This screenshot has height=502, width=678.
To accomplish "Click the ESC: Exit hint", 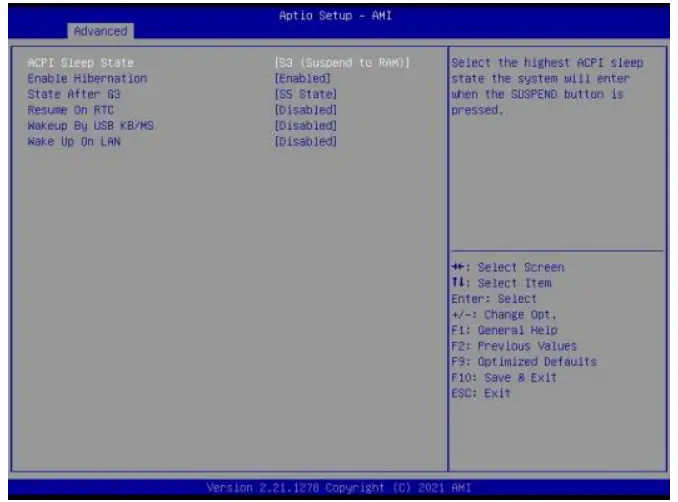I will (x=481, y=393).
